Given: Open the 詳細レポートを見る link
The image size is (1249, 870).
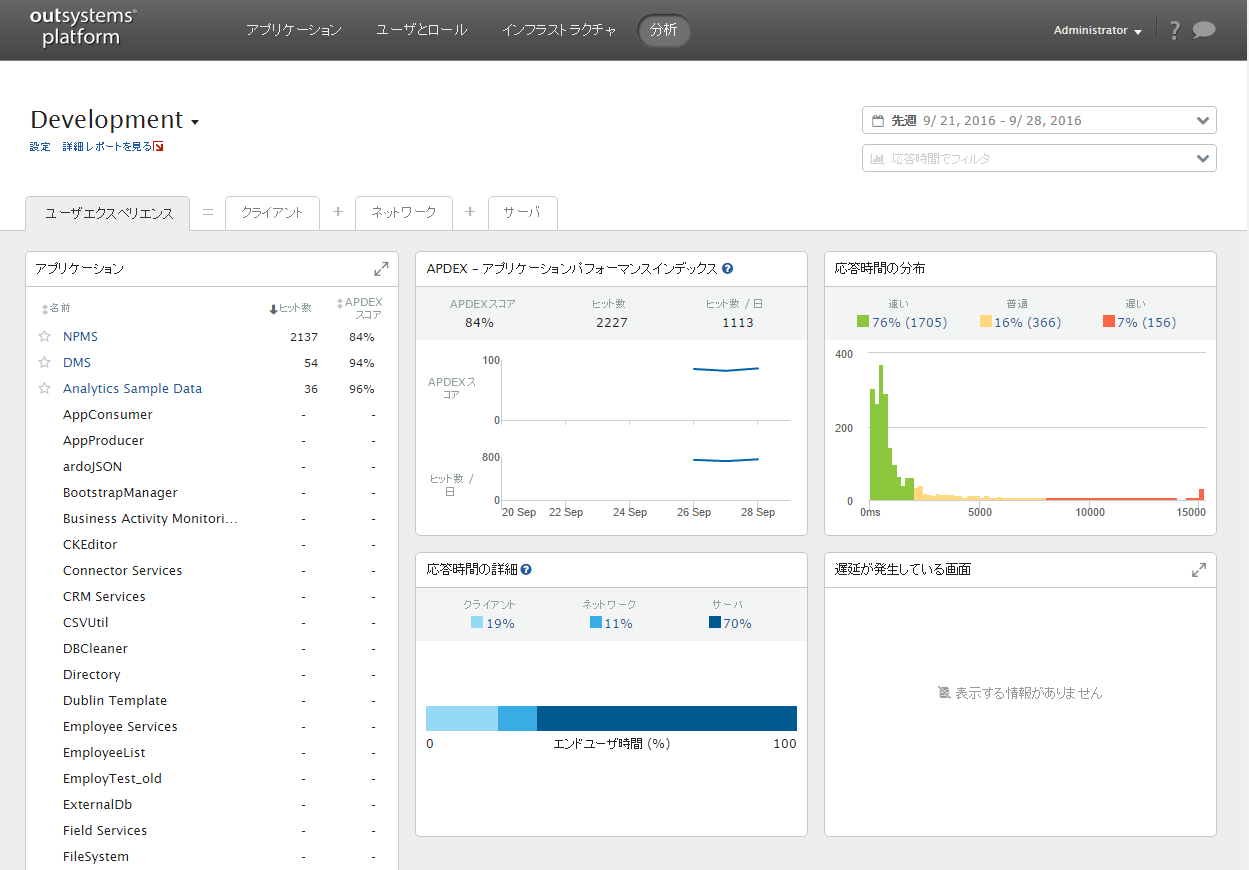Looking at the screenshot, I should tap(108, 147).
